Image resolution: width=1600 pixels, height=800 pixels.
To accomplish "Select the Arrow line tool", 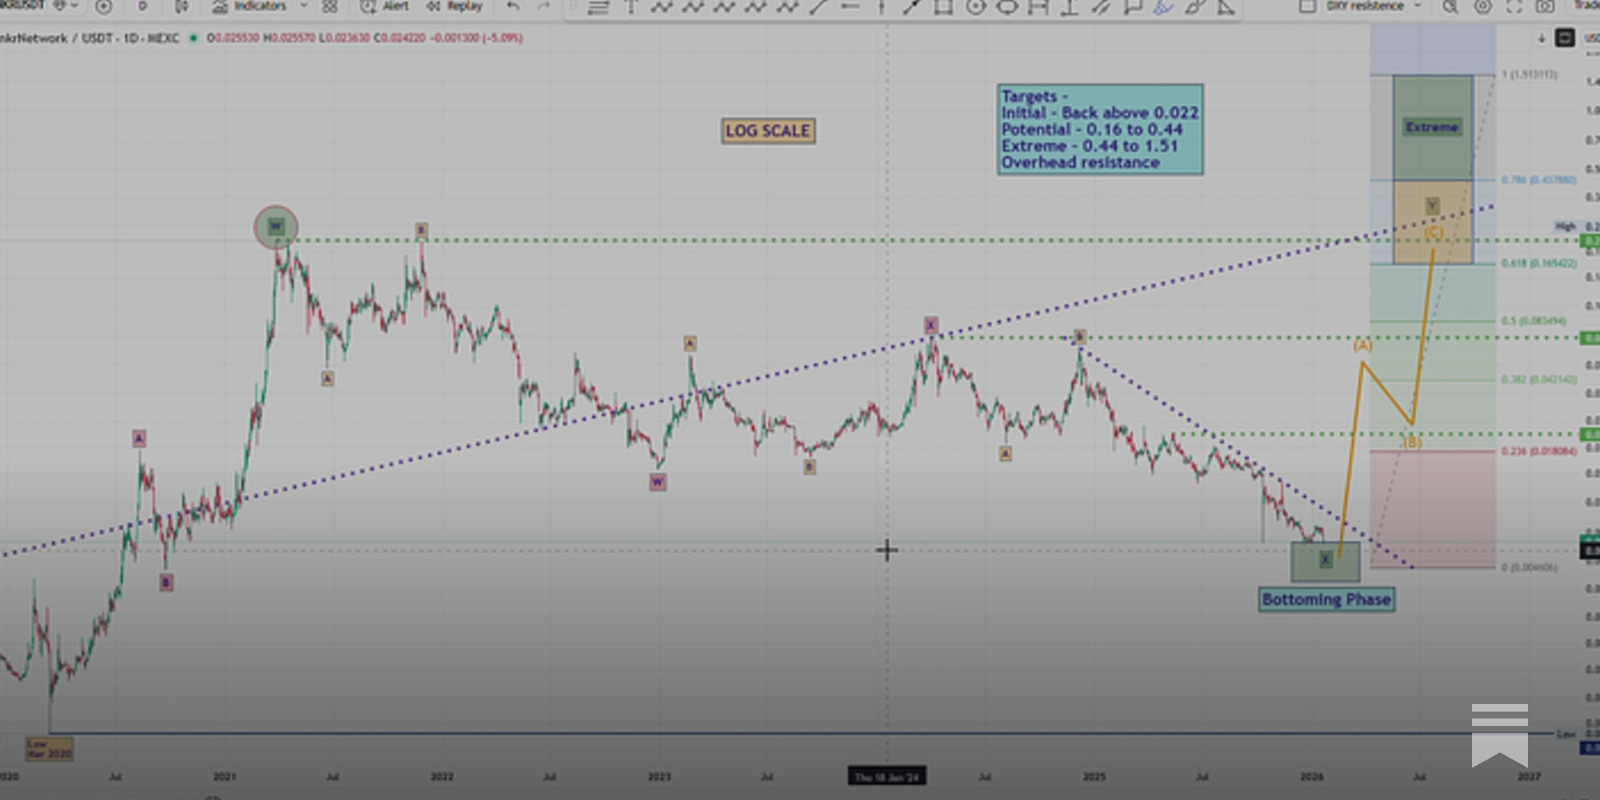I will coord(912,8).
